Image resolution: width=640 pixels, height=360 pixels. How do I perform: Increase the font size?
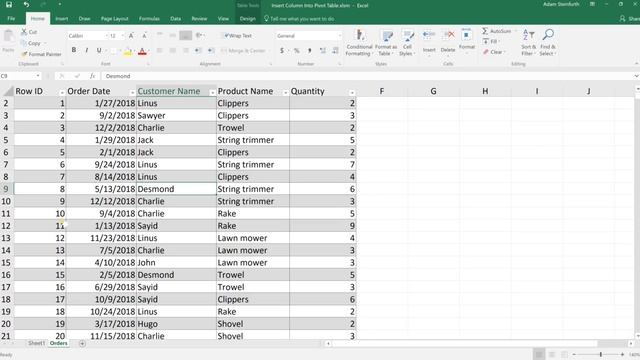coord(131,36)
